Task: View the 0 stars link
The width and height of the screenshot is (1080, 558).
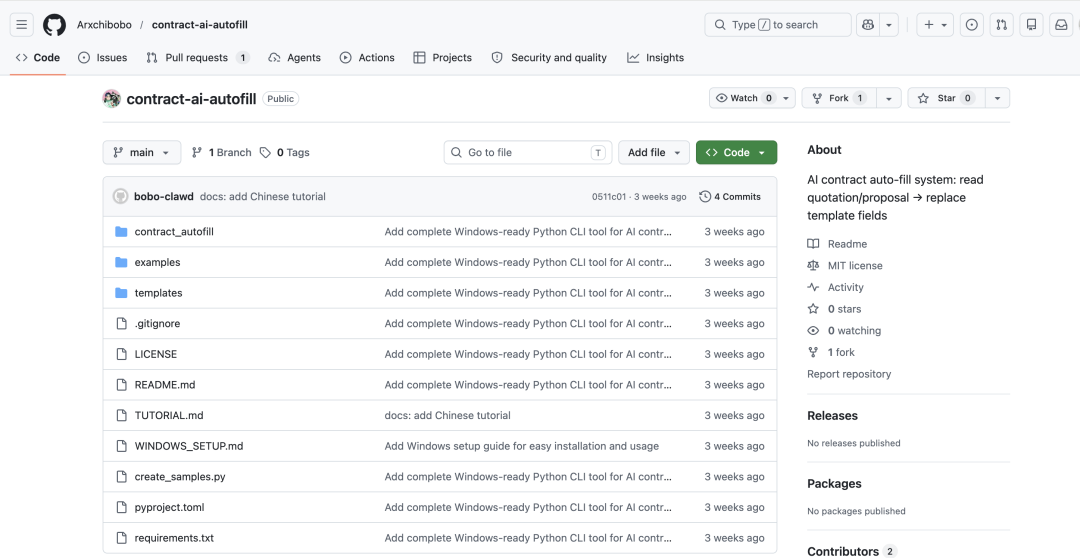Action: pos(844,309)
